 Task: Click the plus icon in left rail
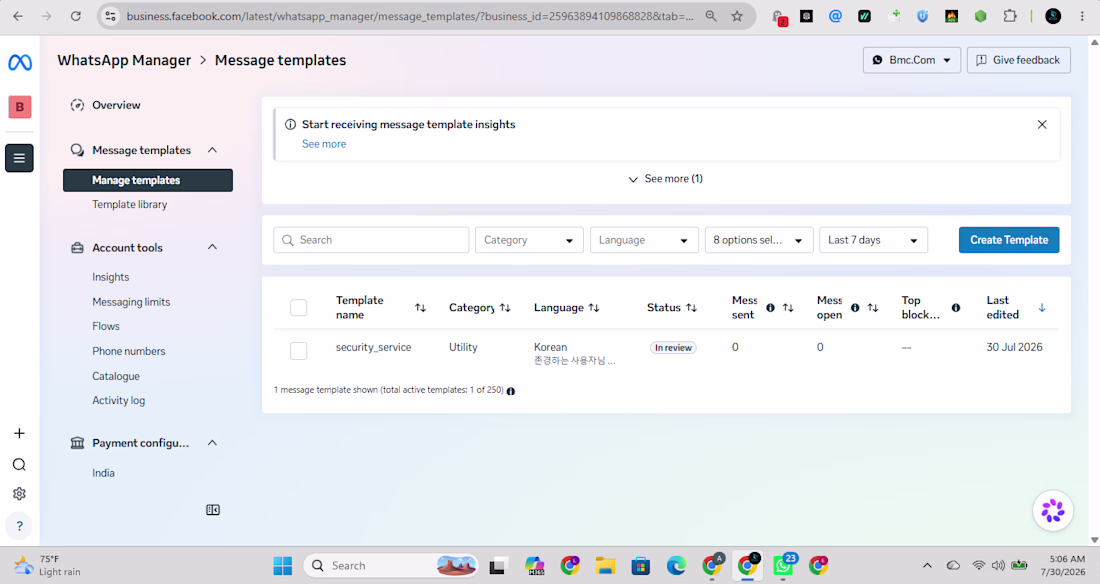pyautogui.click(x=20, y=433)
